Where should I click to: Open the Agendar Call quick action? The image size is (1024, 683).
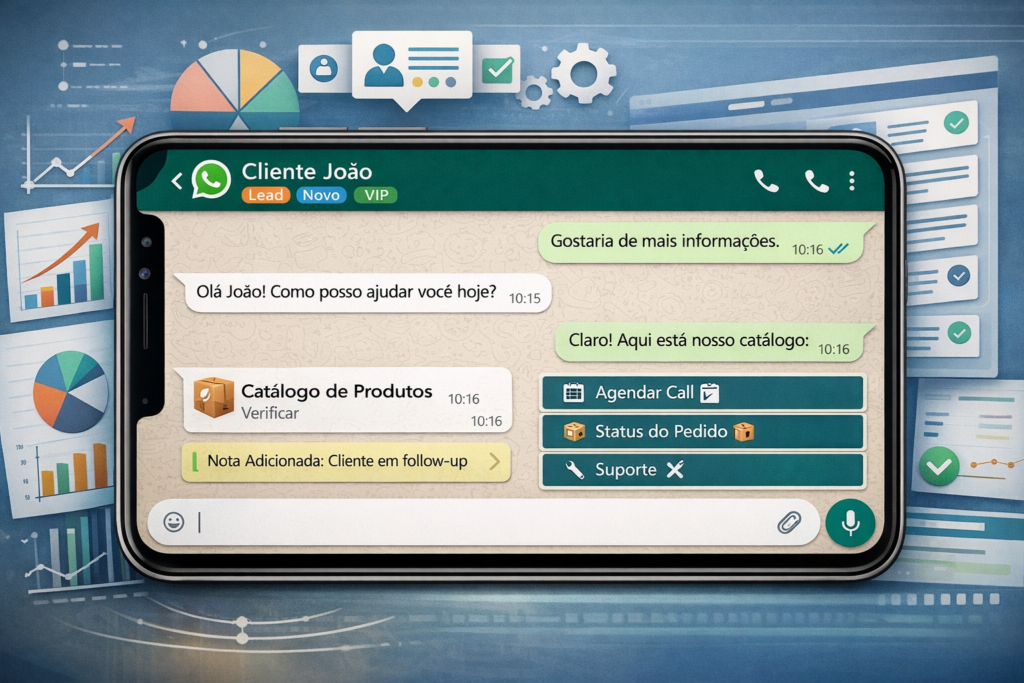point(700,392)
